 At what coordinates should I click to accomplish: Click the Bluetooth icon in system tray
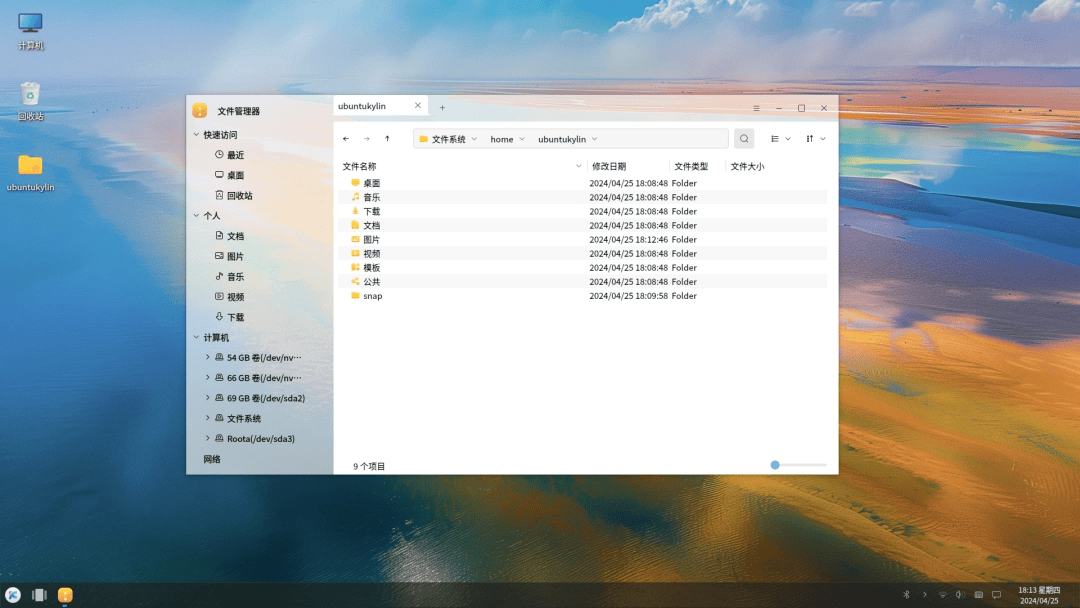coord(907,595)
